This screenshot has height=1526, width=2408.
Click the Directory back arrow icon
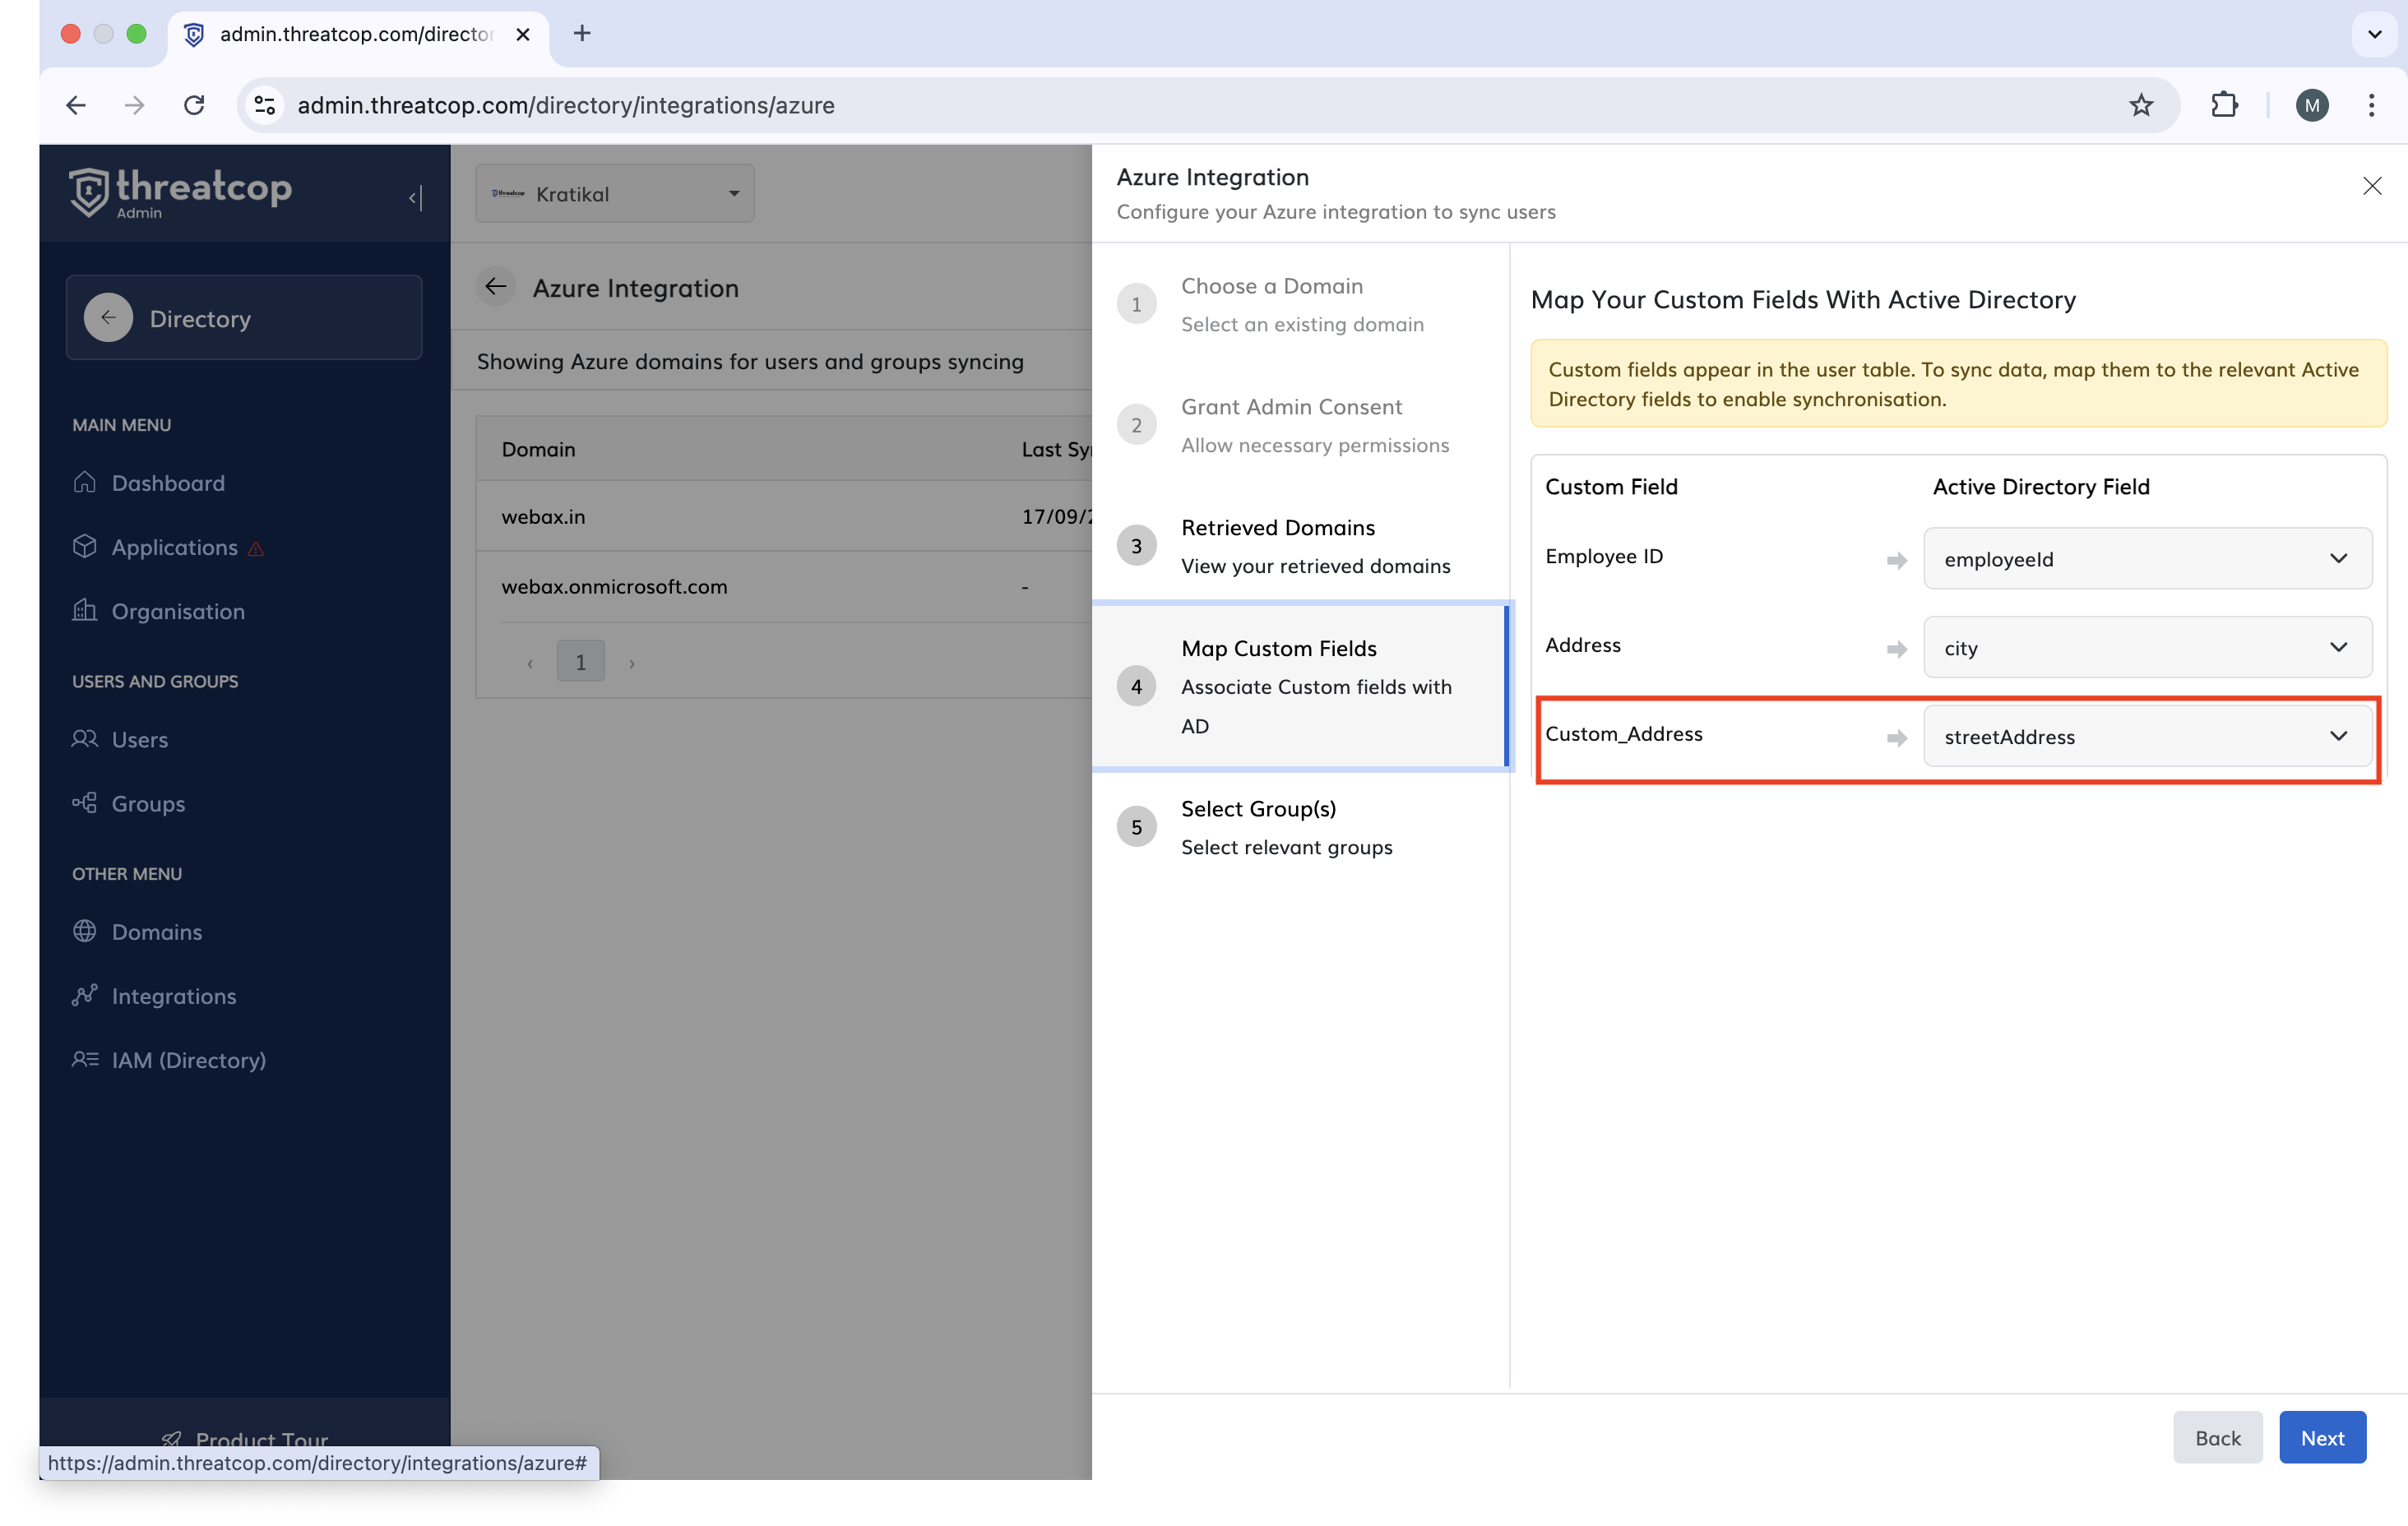coord(108,318)
